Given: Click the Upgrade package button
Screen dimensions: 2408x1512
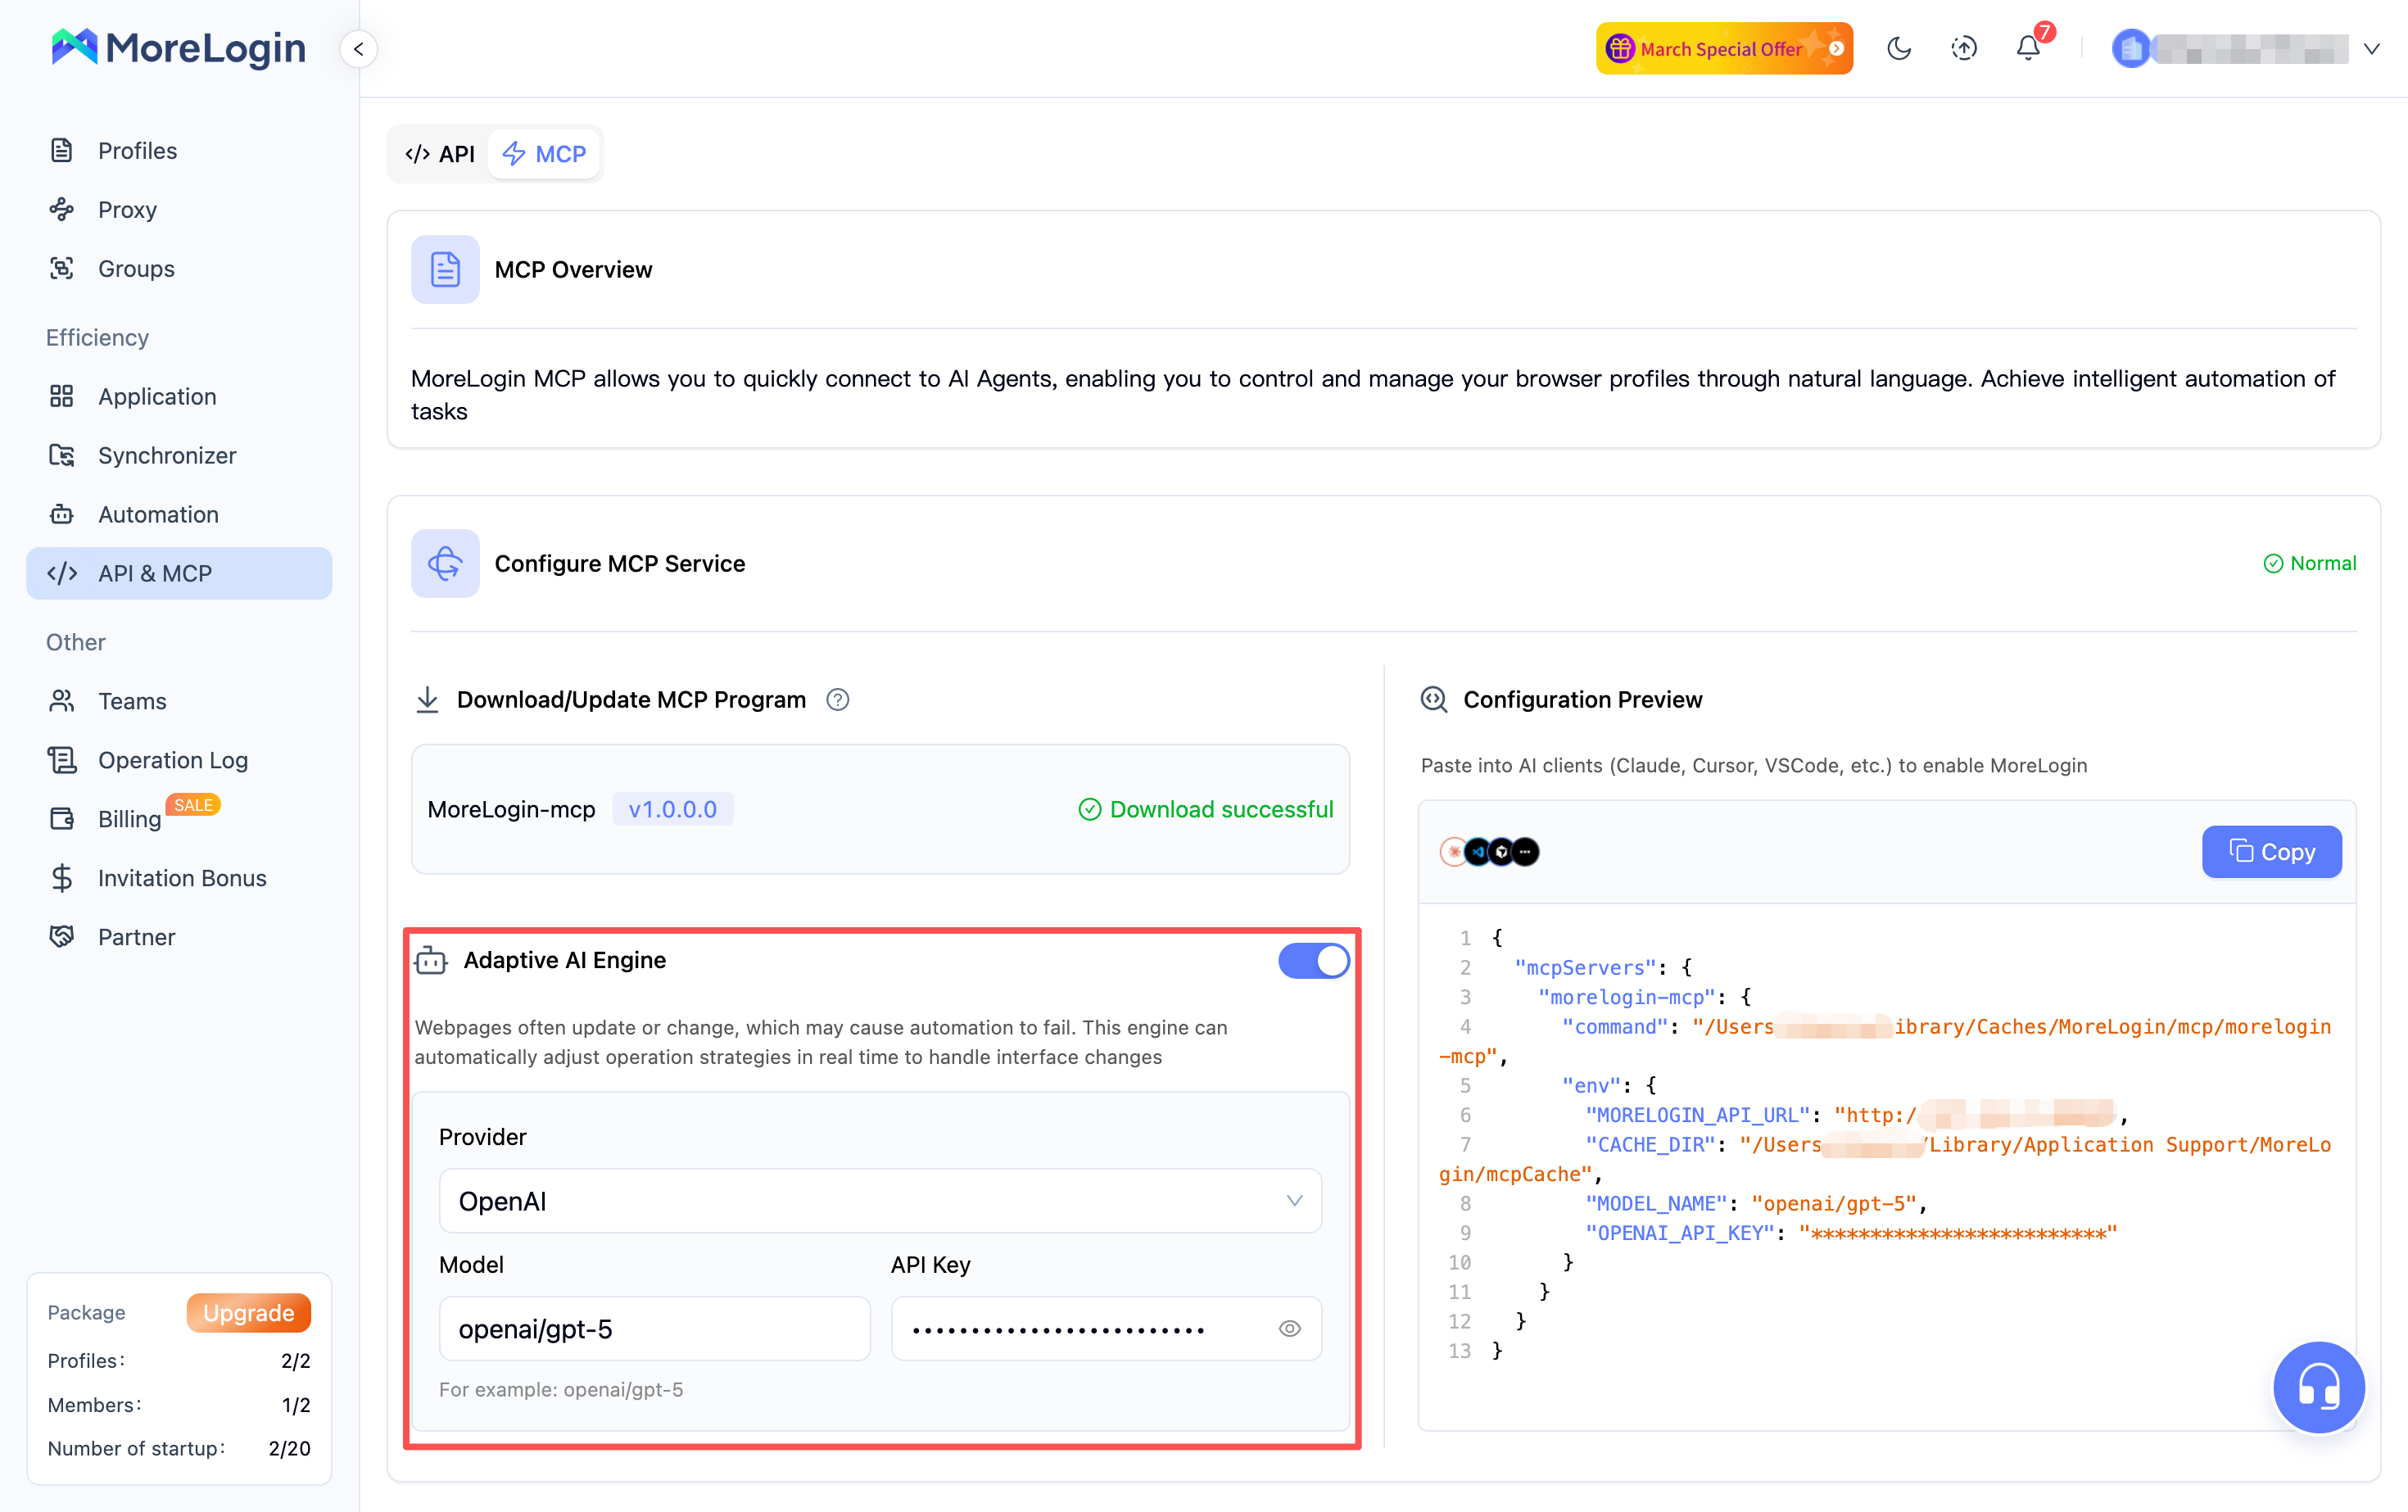Looking at the screenshot, I should coord(248,1312).
